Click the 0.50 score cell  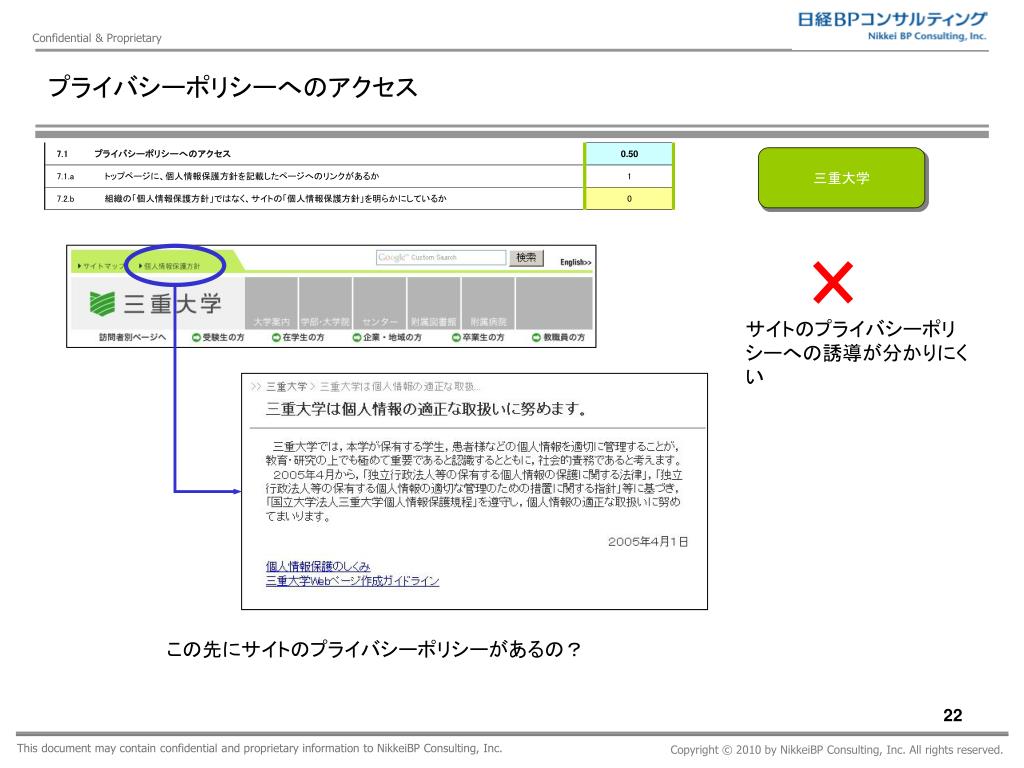point(629,154)
